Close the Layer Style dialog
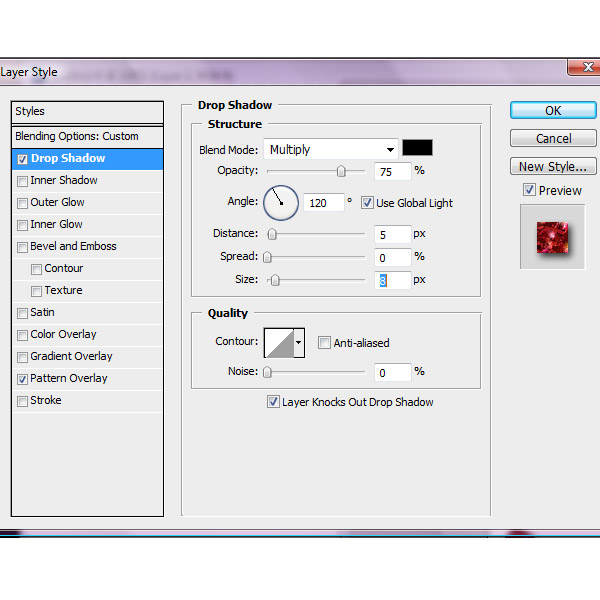The height and width of the screenshot is (600, 600). coord(585,67)
